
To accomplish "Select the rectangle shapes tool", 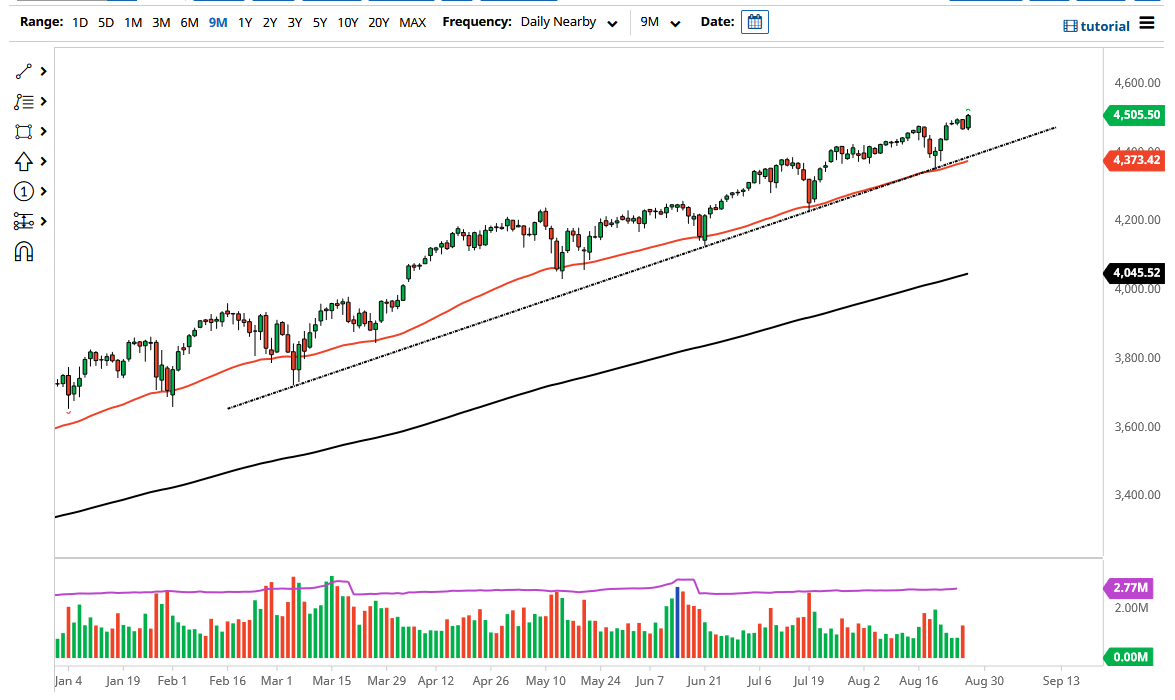I will (24, 130).
